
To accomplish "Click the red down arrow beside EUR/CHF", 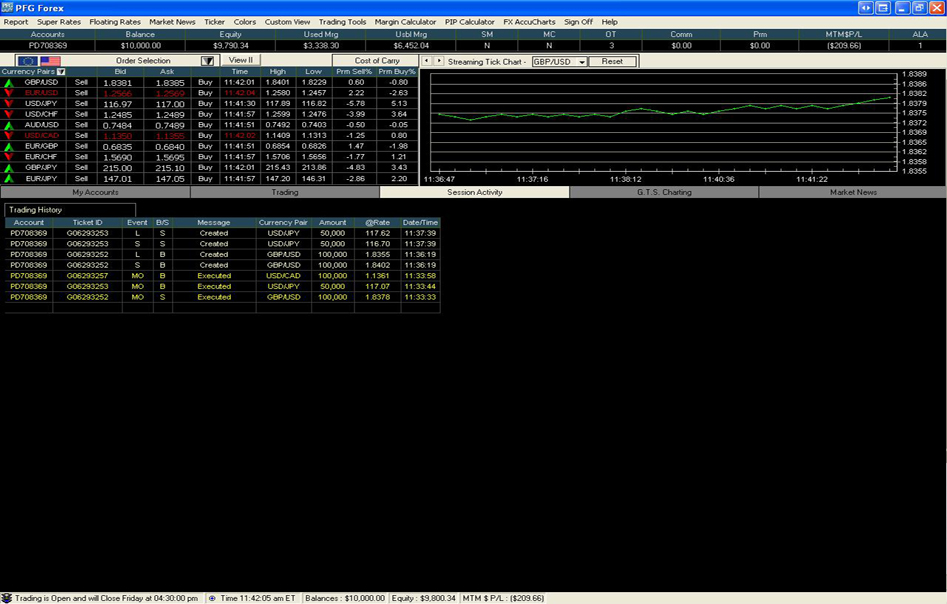I will click(x=8, y=157).
